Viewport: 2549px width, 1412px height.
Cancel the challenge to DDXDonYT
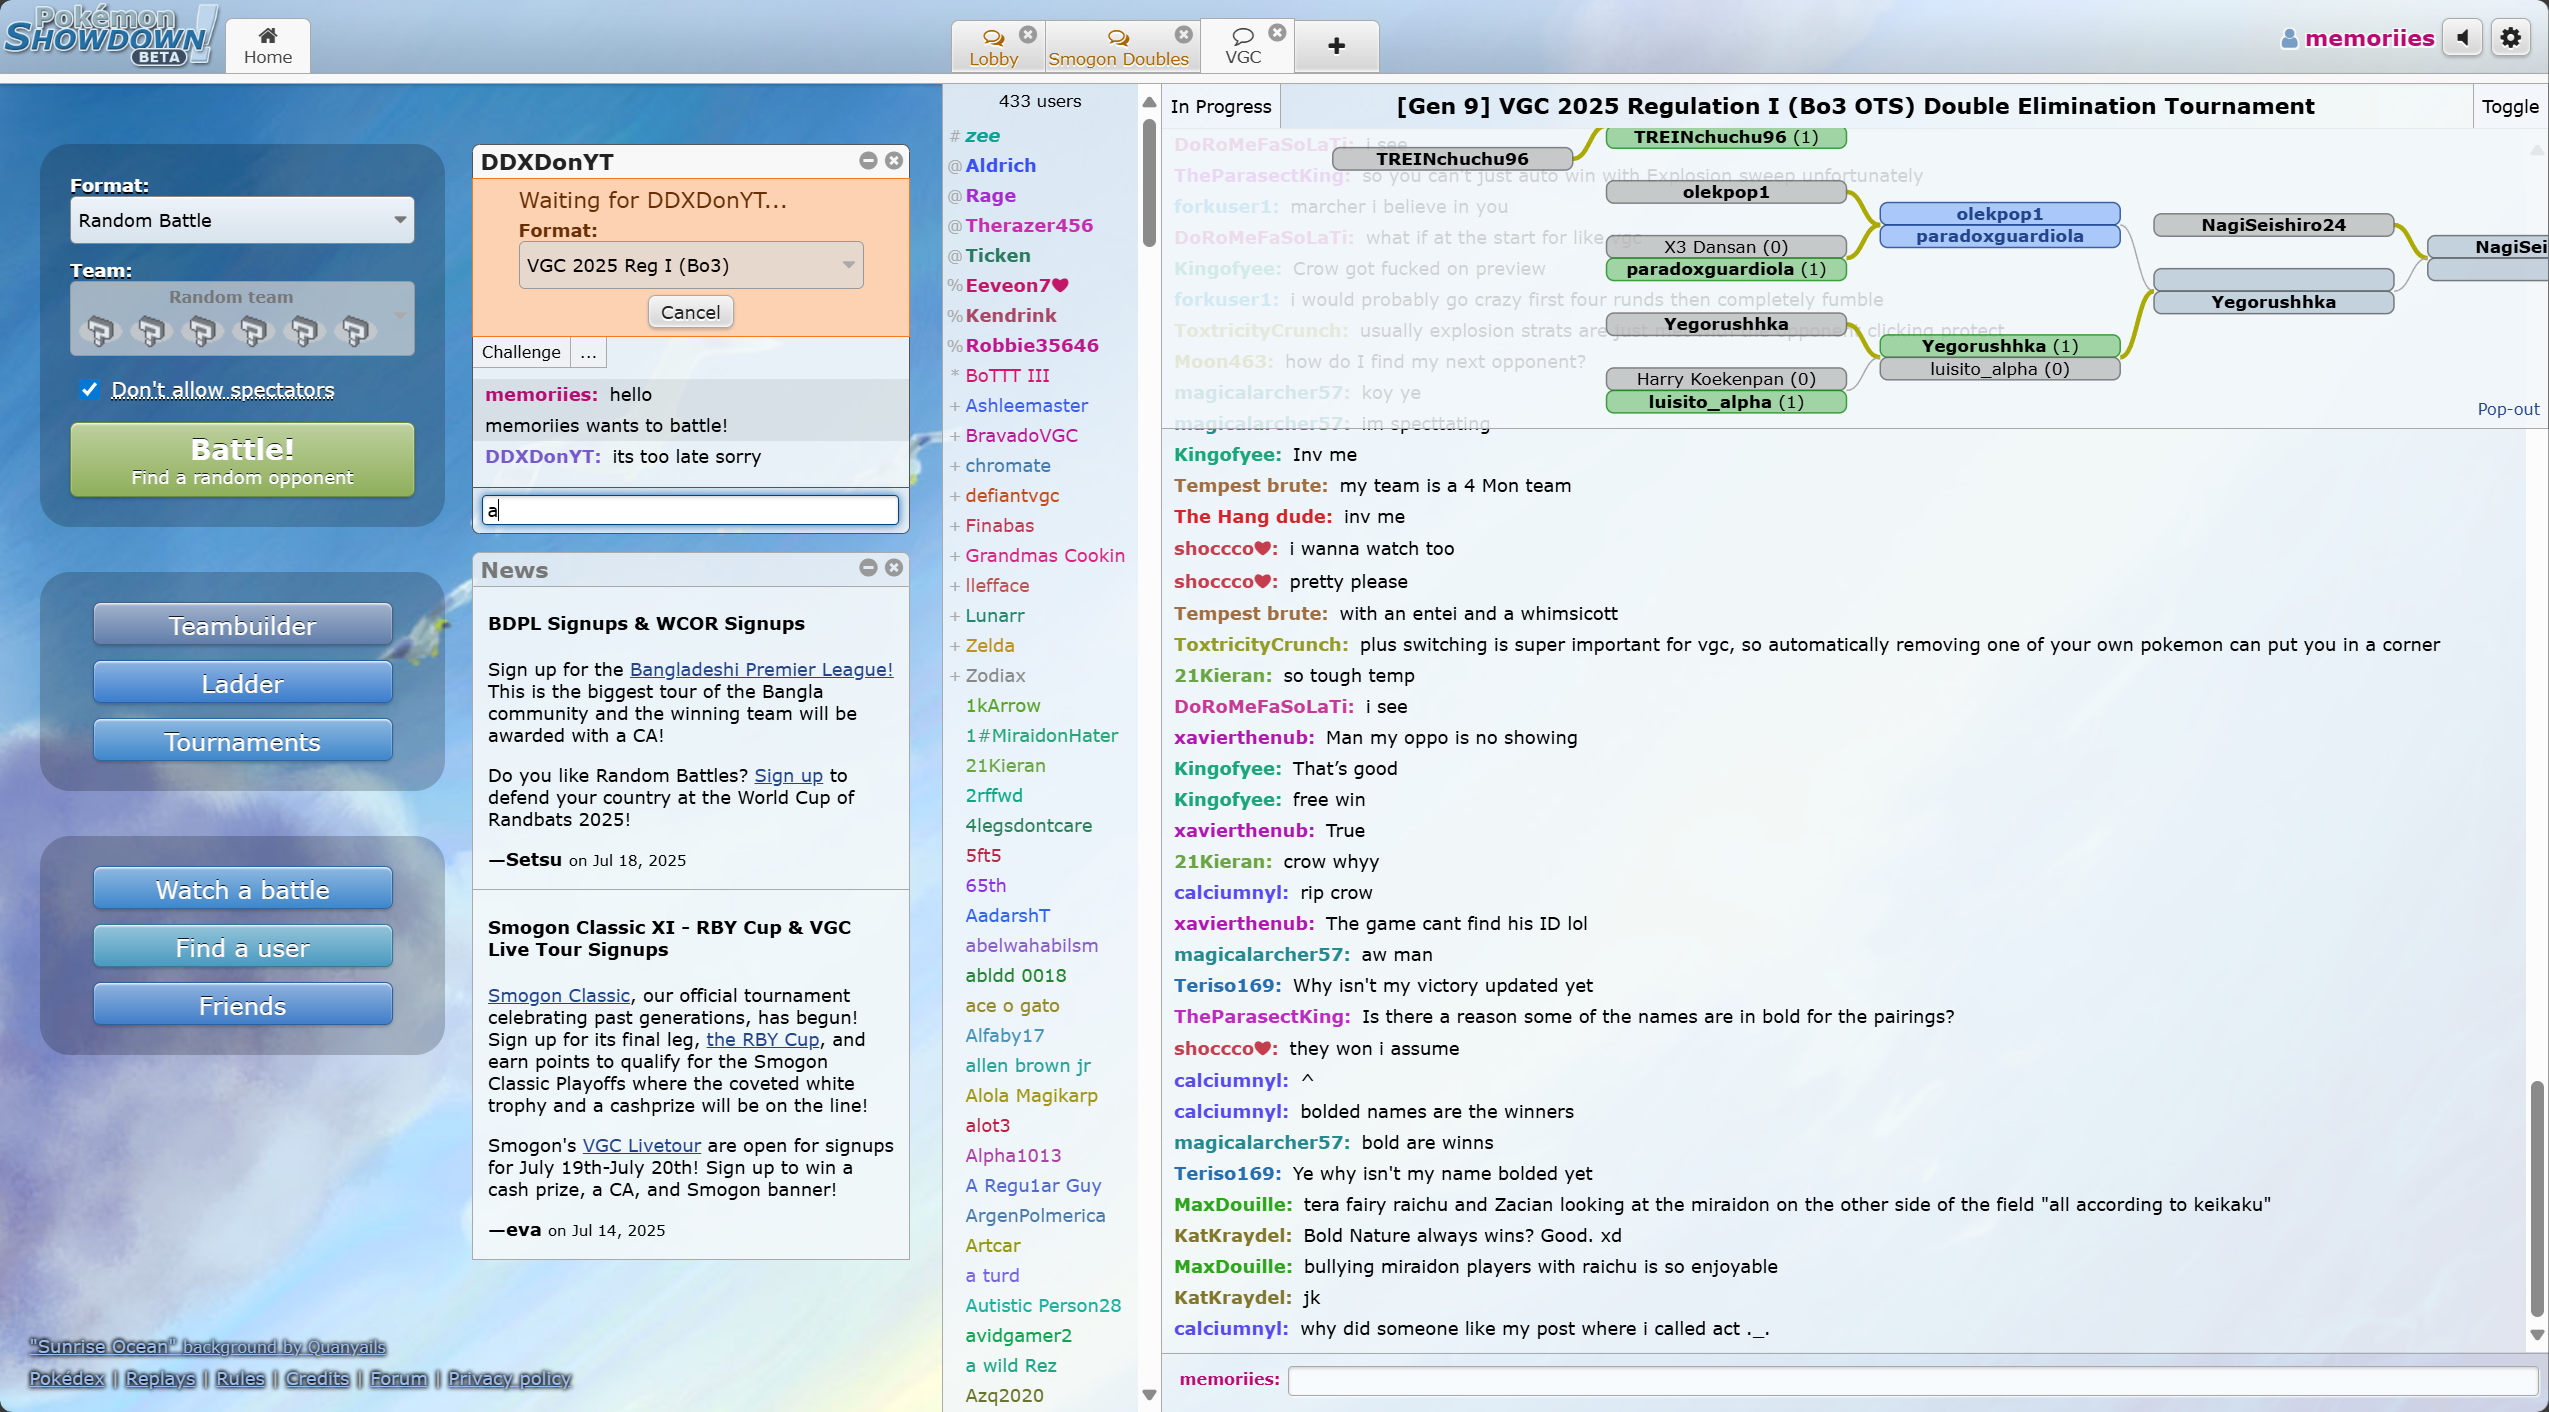(x=690, y=312)
